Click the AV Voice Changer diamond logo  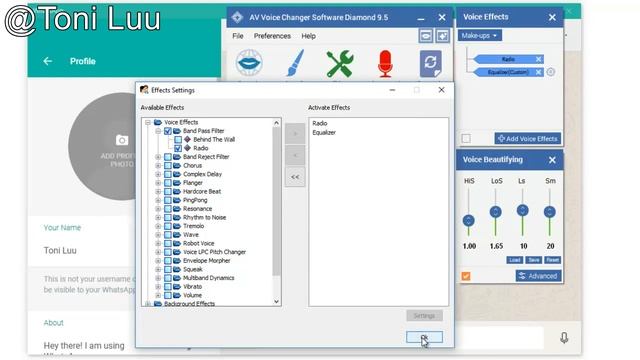(237, 18)
